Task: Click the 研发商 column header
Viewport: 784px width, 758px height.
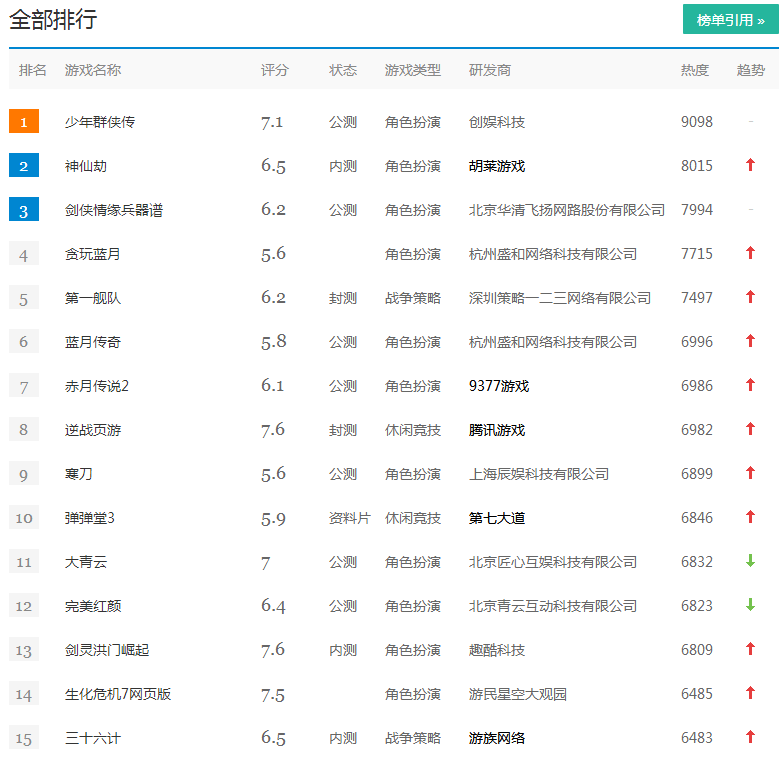Action: (490, 70)
